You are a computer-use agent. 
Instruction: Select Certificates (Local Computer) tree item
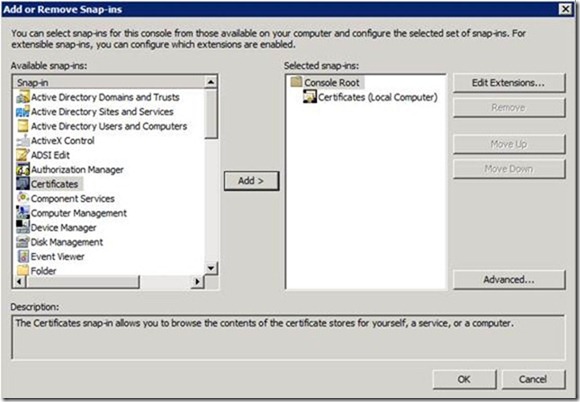[378, 97]
